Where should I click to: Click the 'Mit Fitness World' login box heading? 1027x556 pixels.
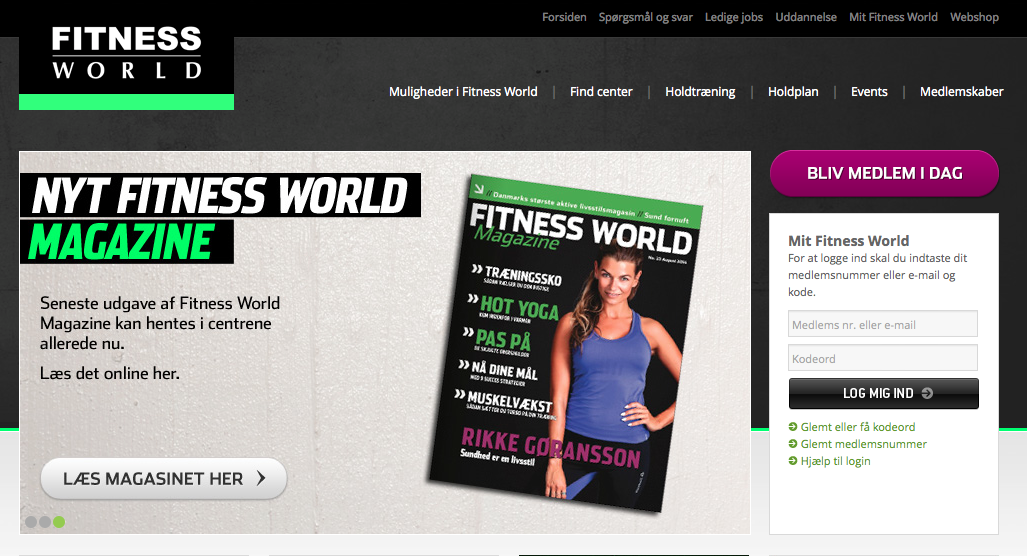[848, 240]
